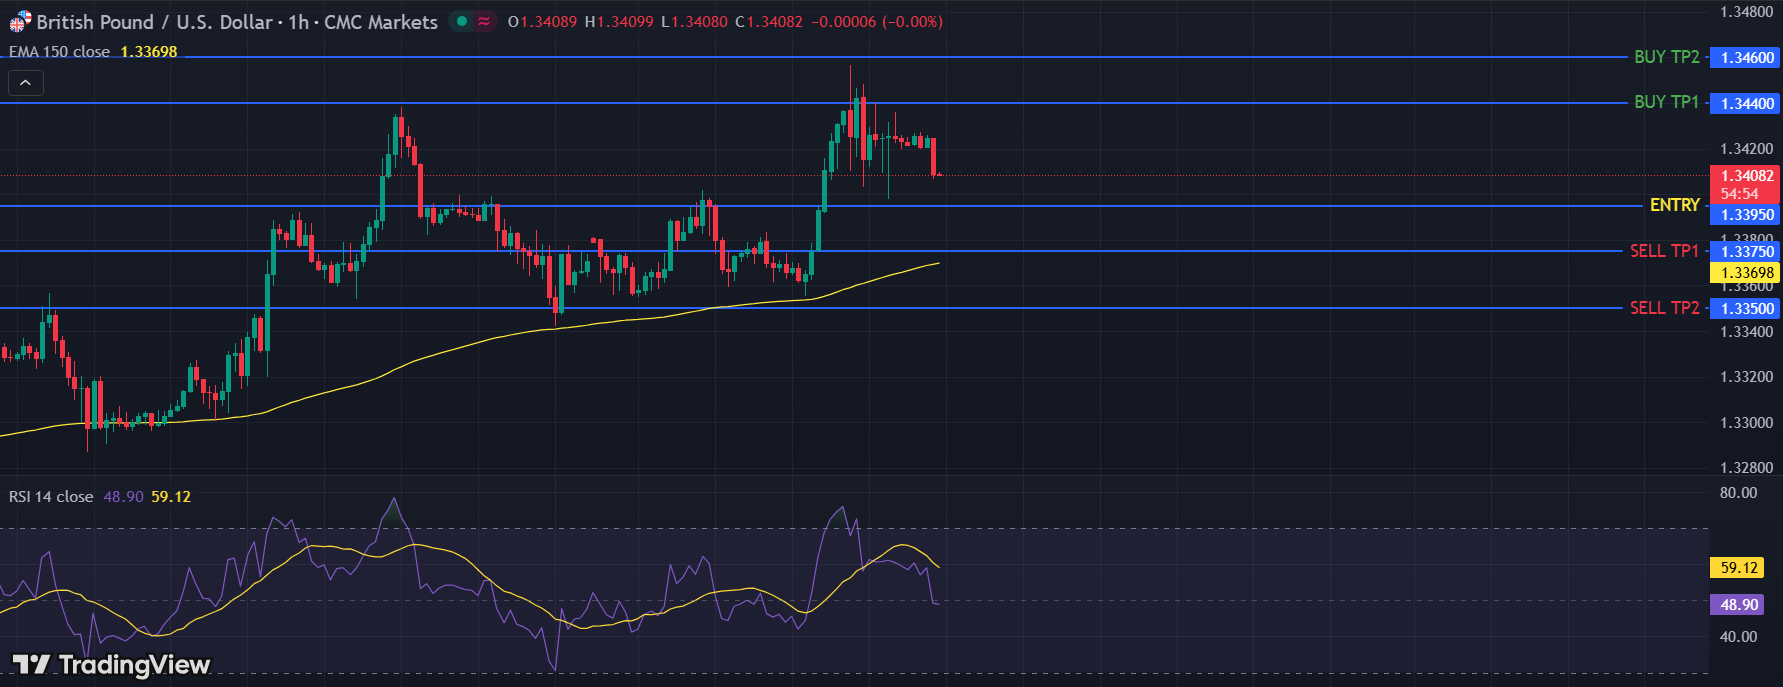1783x687 pixels.
Task: Click the red current price 1.34082 tag
Action: (x=1746, y=176)
